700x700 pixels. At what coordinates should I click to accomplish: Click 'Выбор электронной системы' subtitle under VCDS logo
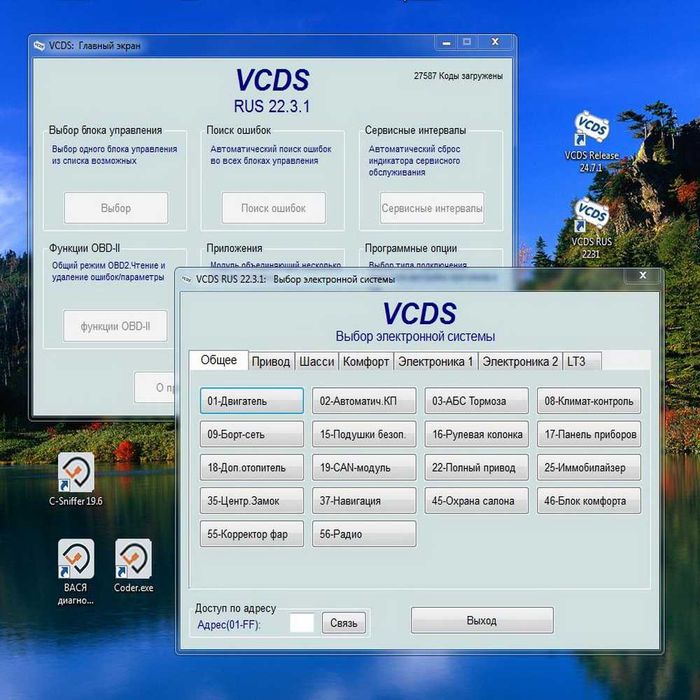pyautogui.click(x=415, y=336)
